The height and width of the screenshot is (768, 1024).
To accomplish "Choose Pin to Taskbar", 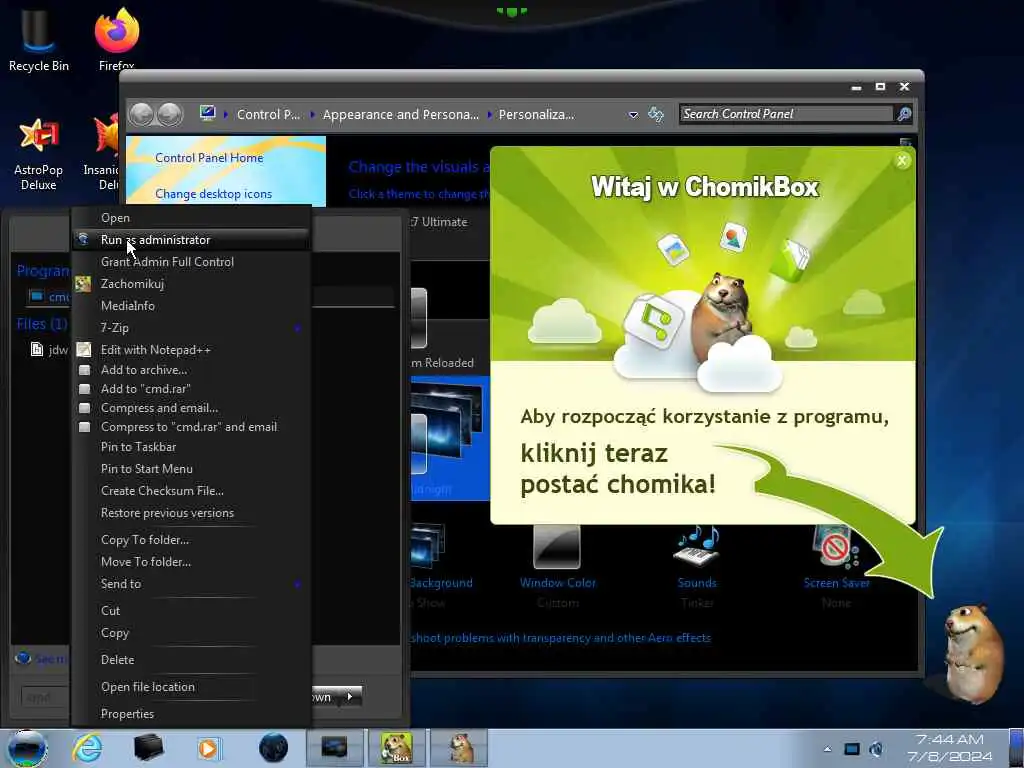I will 191,447.
